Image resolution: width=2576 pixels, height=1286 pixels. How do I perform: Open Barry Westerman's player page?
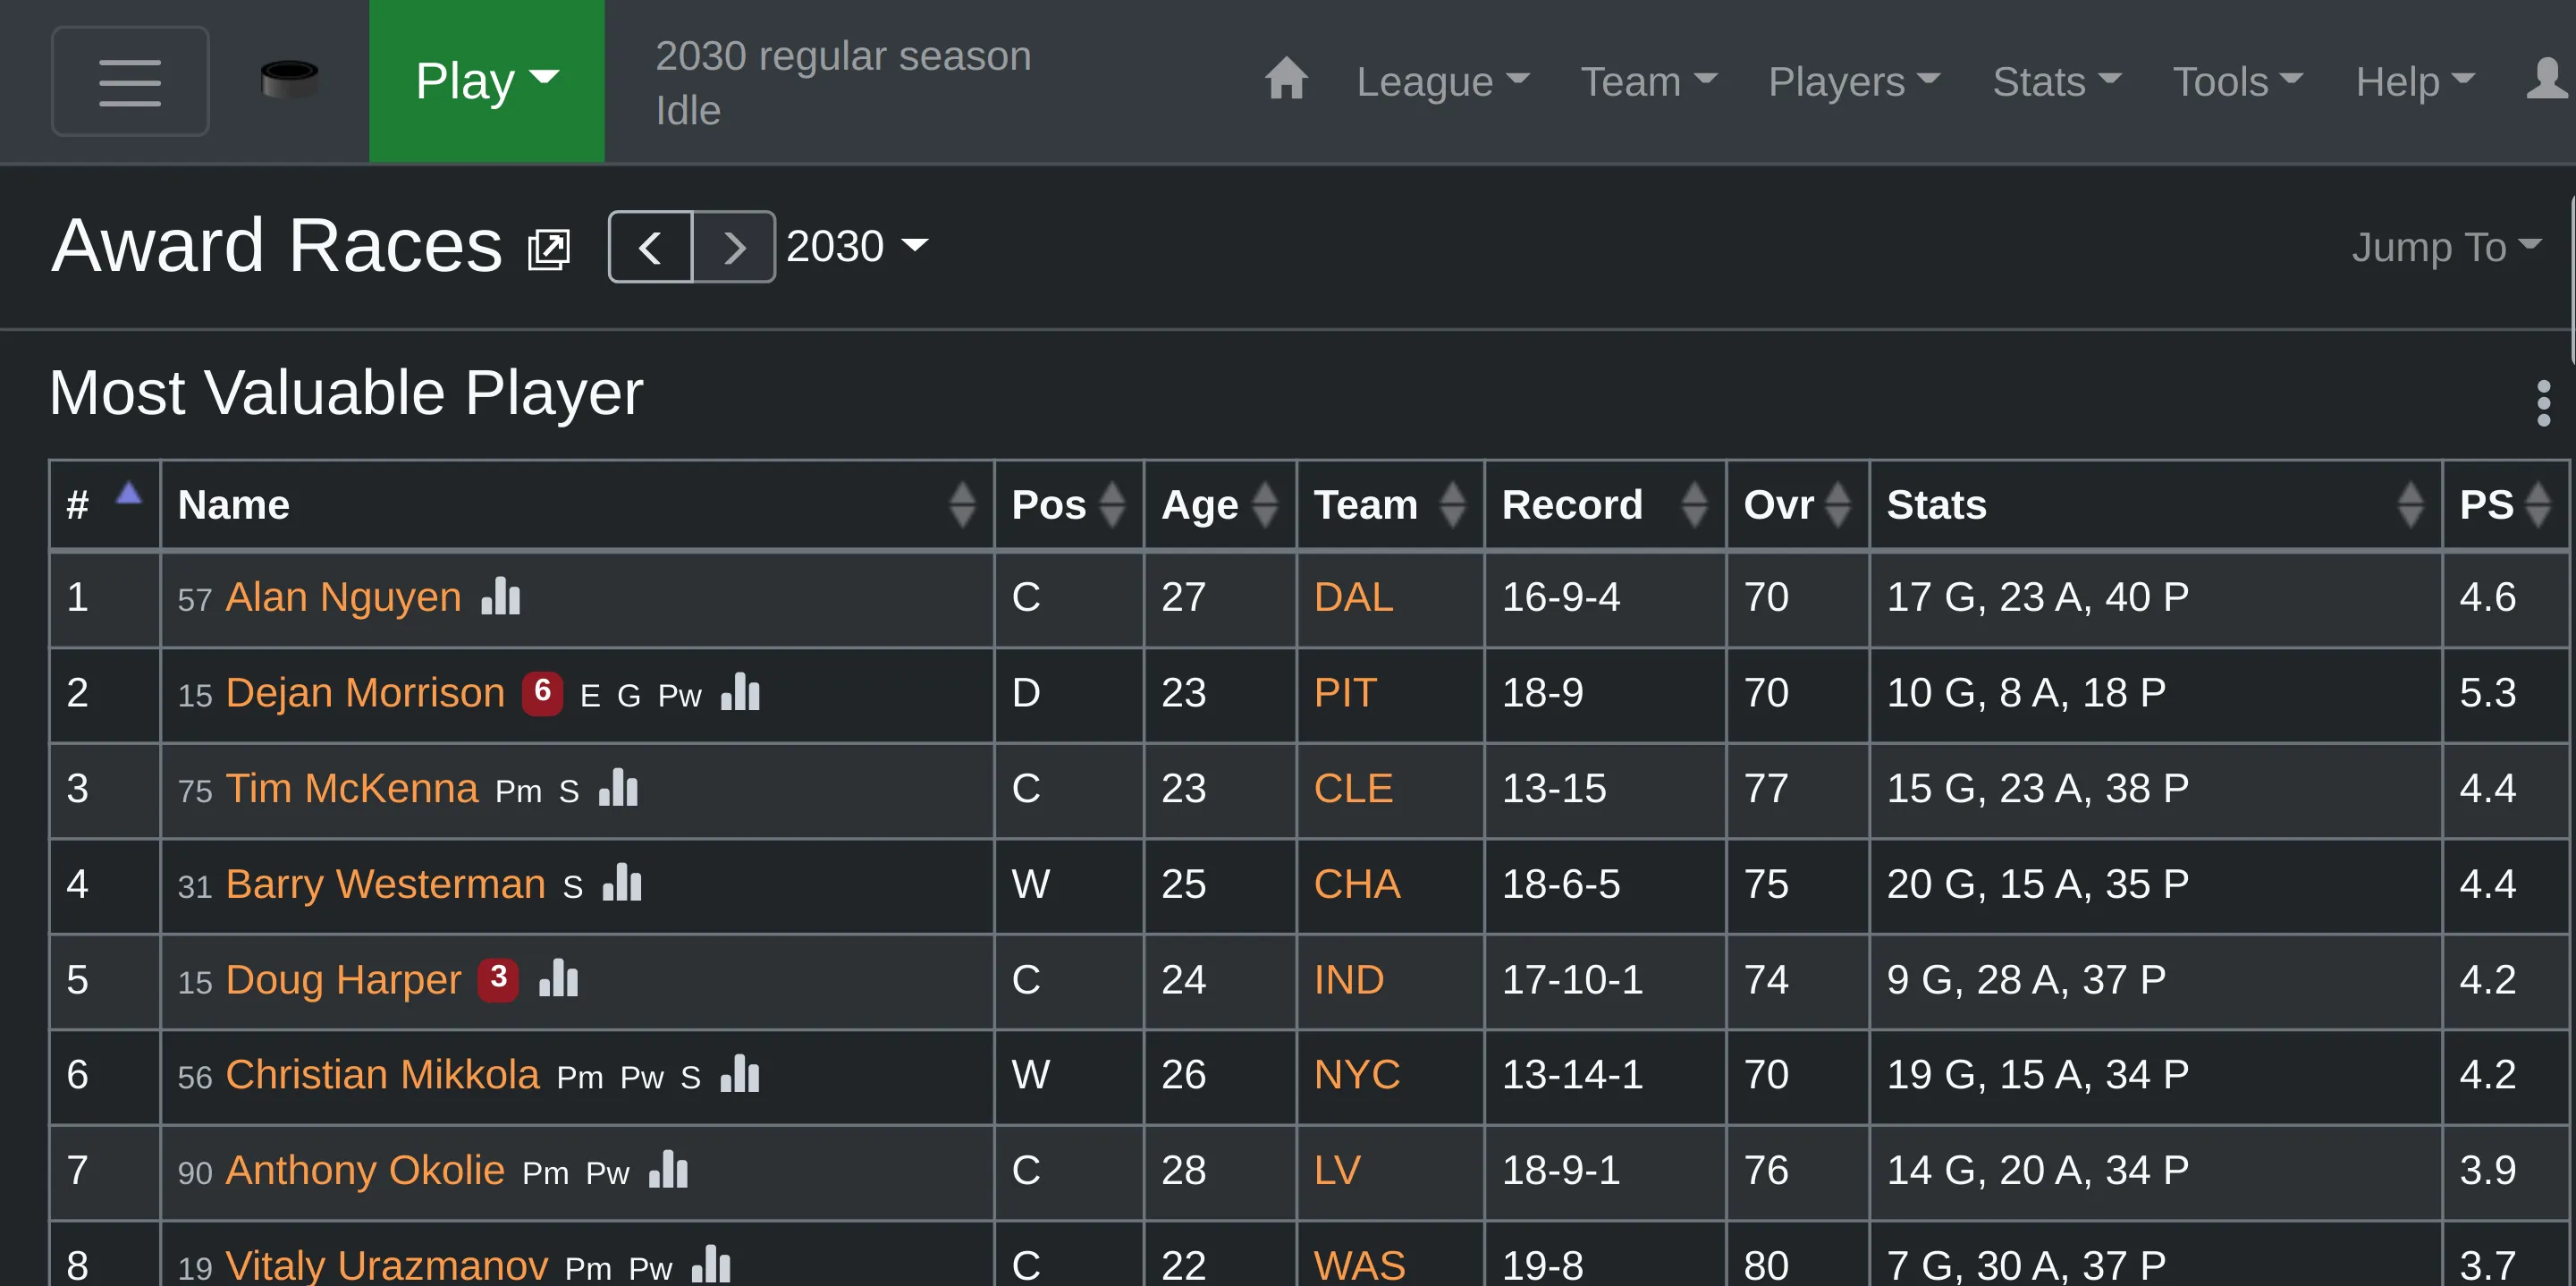[x=385, y=884]
